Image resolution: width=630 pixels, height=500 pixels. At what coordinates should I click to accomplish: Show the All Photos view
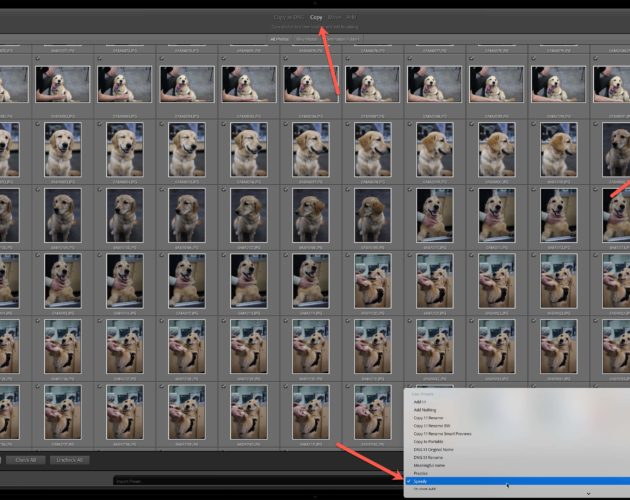[x=279, y=39]
